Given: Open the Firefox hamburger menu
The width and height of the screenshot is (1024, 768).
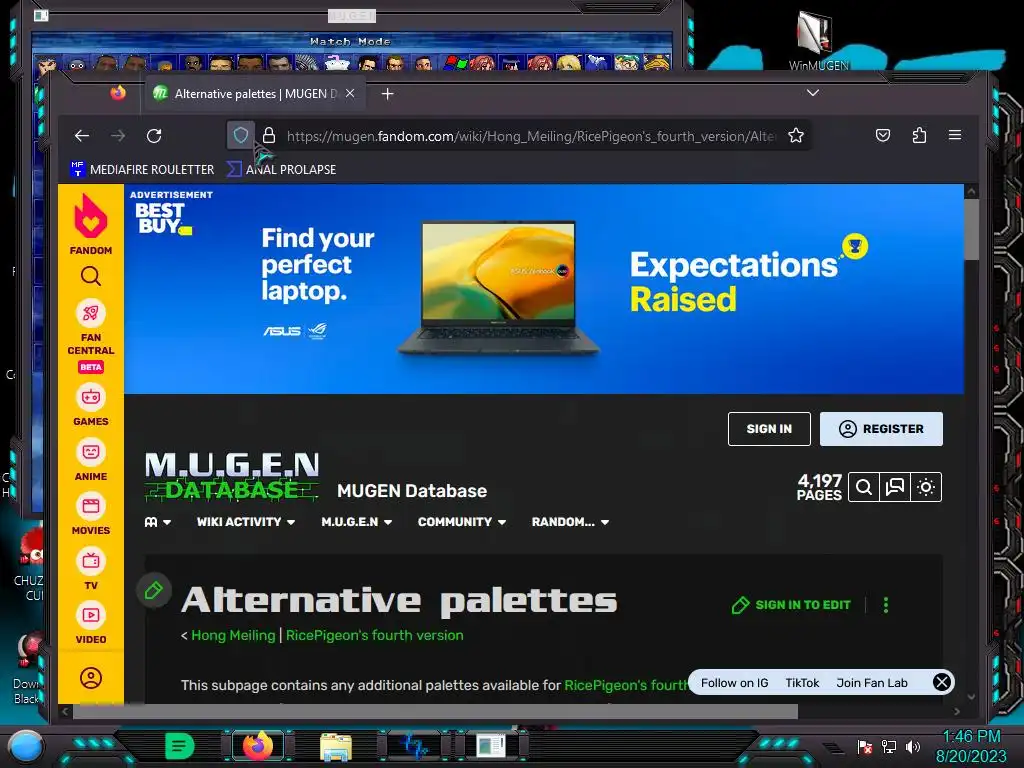Looking at the screenshot, I should click(x=955, y=135).
